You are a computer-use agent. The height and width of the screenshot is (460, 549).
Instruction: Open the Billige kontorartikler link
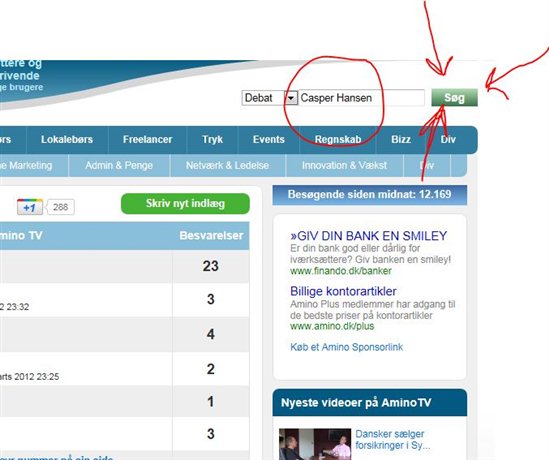(x=343, y=291)
